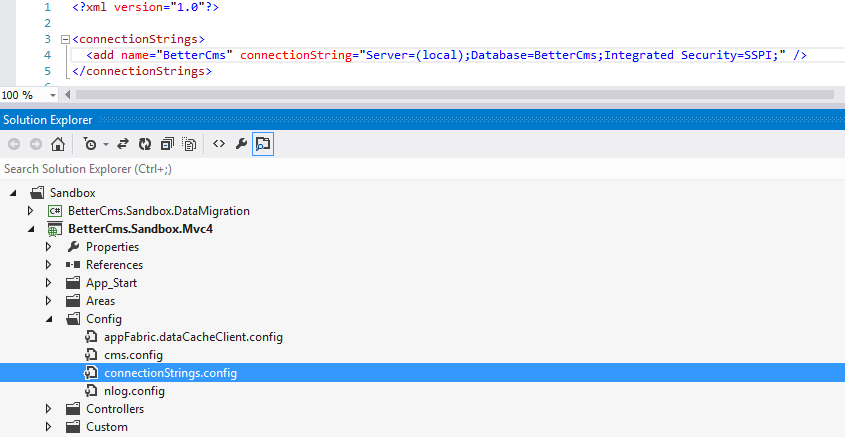This screenshot has width=845, height=437.
Task: Toggle Show All Files icon
Action: 189,144
